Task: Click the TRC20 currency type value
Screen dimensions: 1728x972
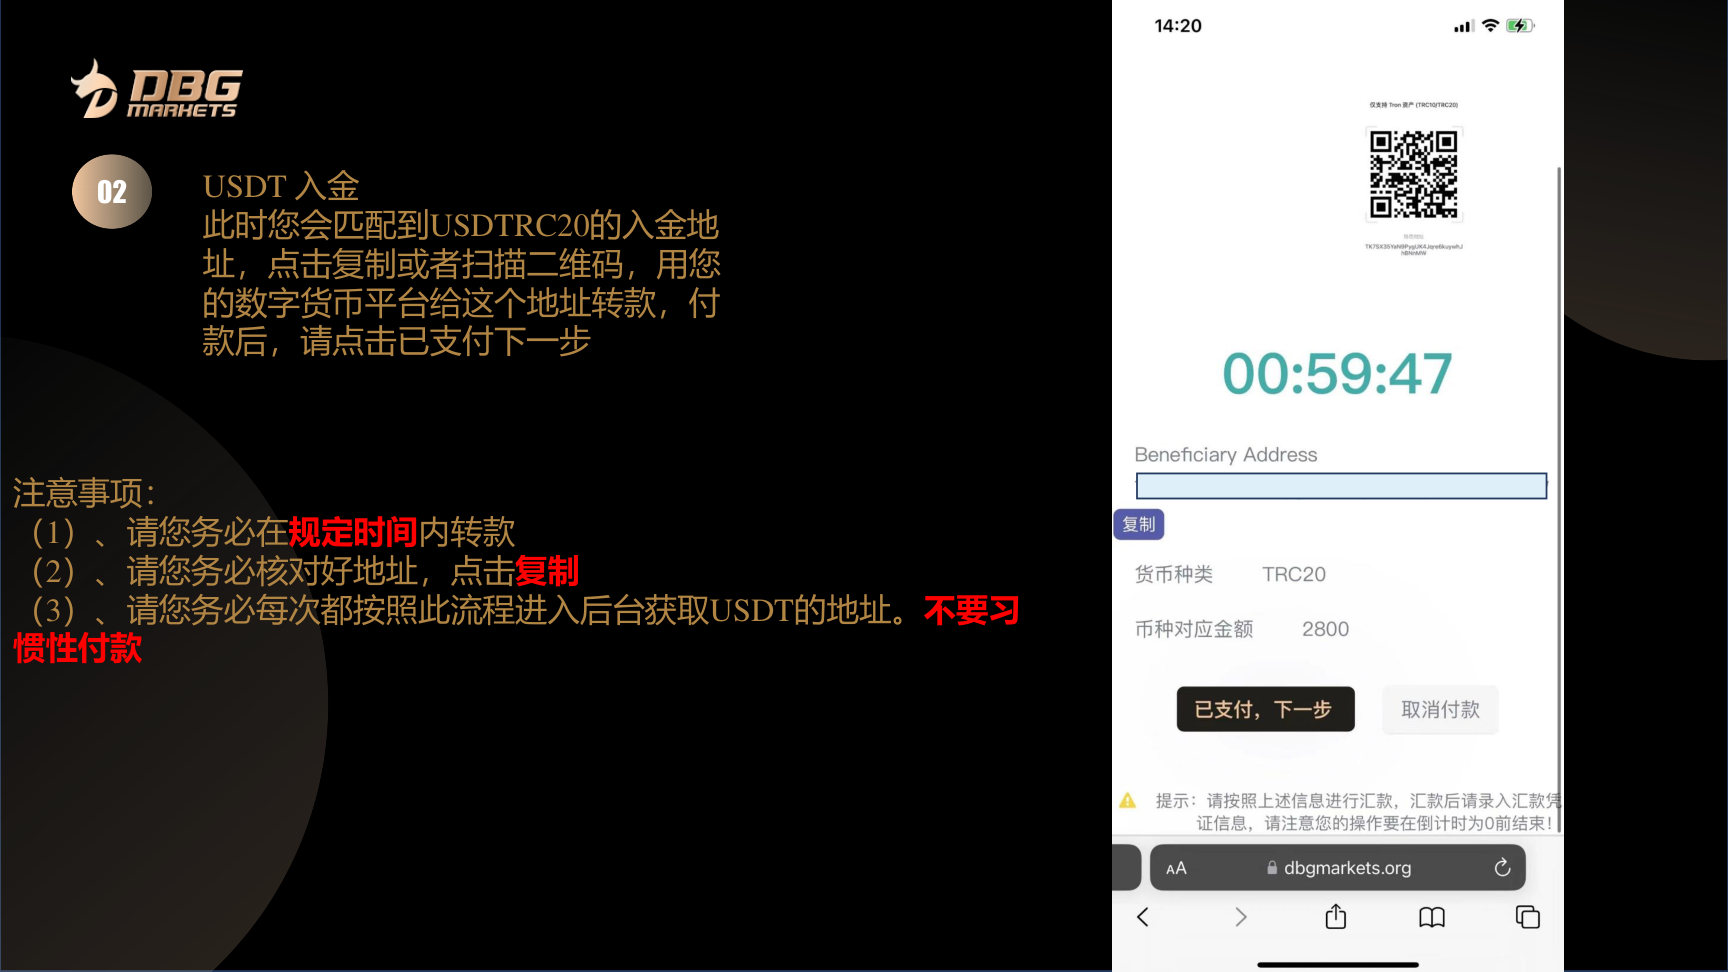Action: [x=1293, y=574]
